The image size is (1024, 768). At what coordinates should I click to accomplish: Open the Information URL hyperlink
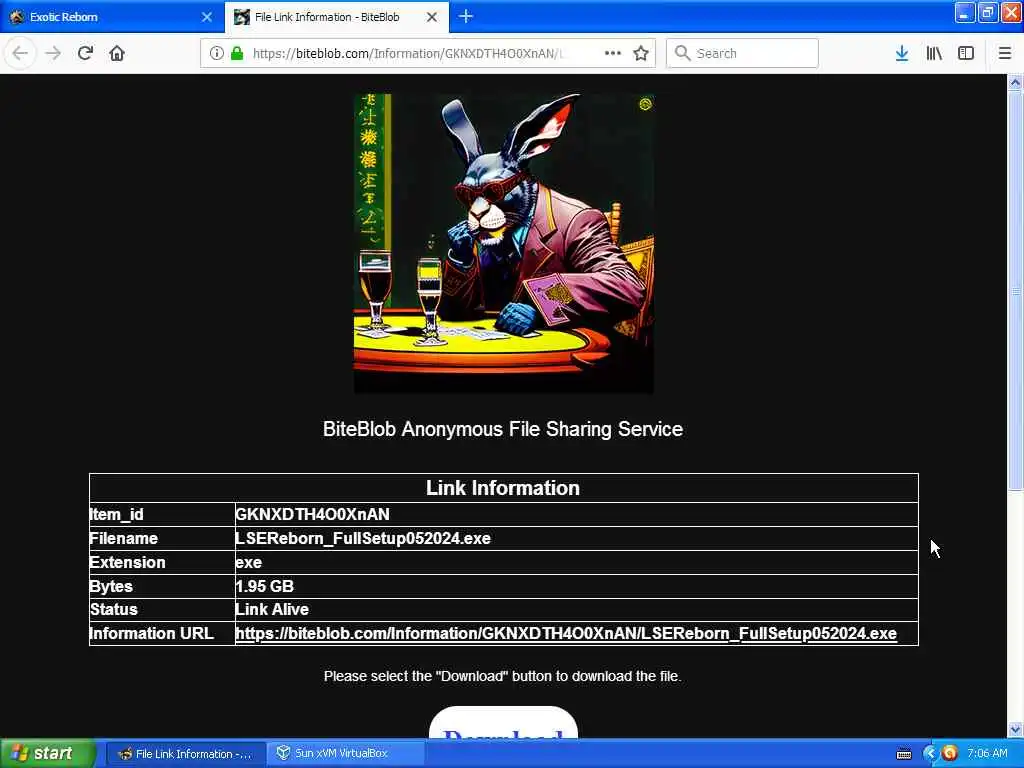coord(566,633)
